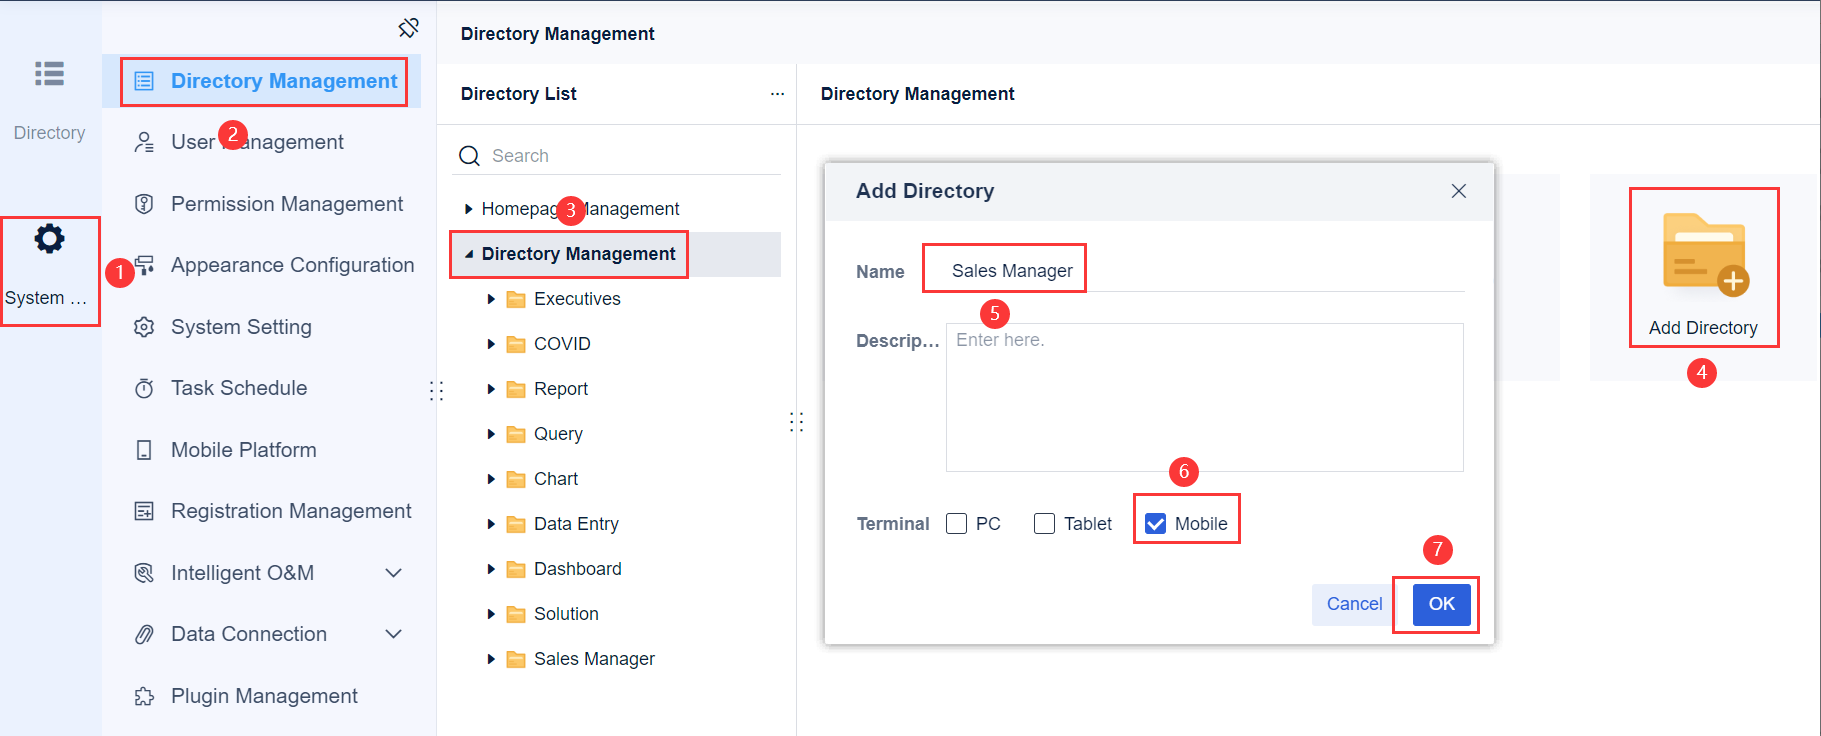
Task: Click the magnifier search icon in Directory List
Action: click(469, 156)
